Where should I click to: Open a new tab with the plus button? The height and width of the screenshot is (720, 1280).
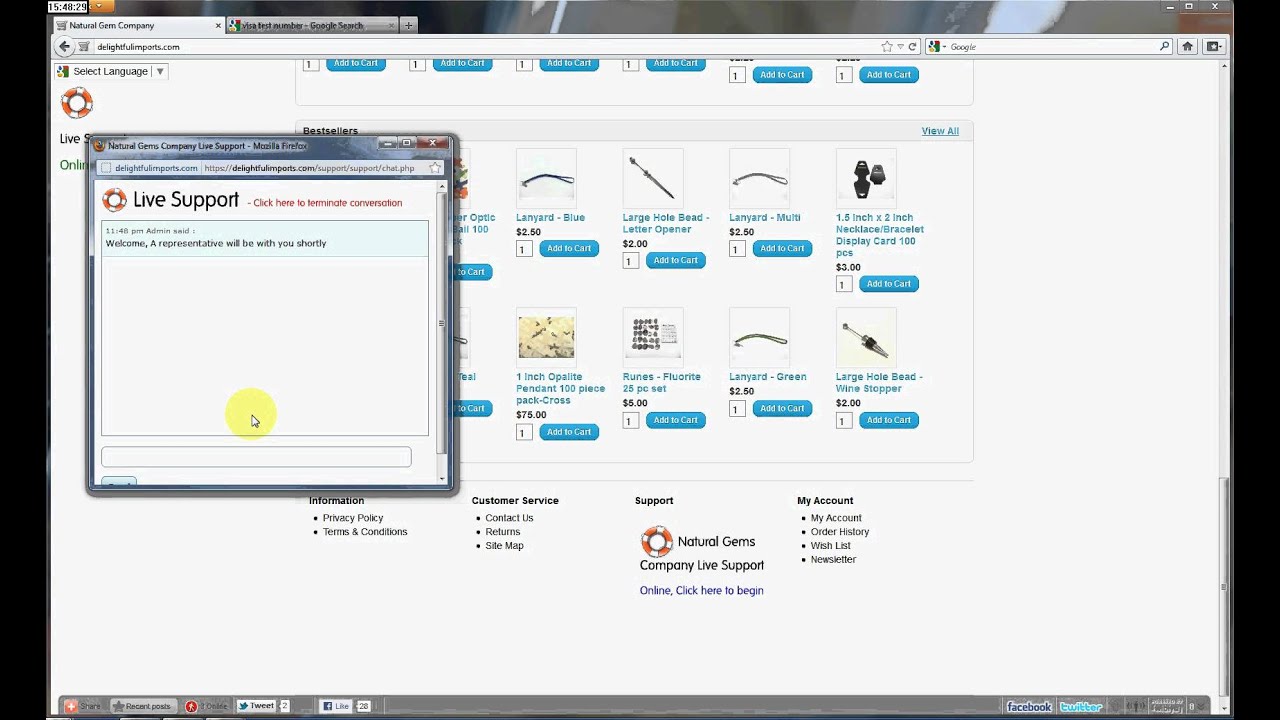408,25
